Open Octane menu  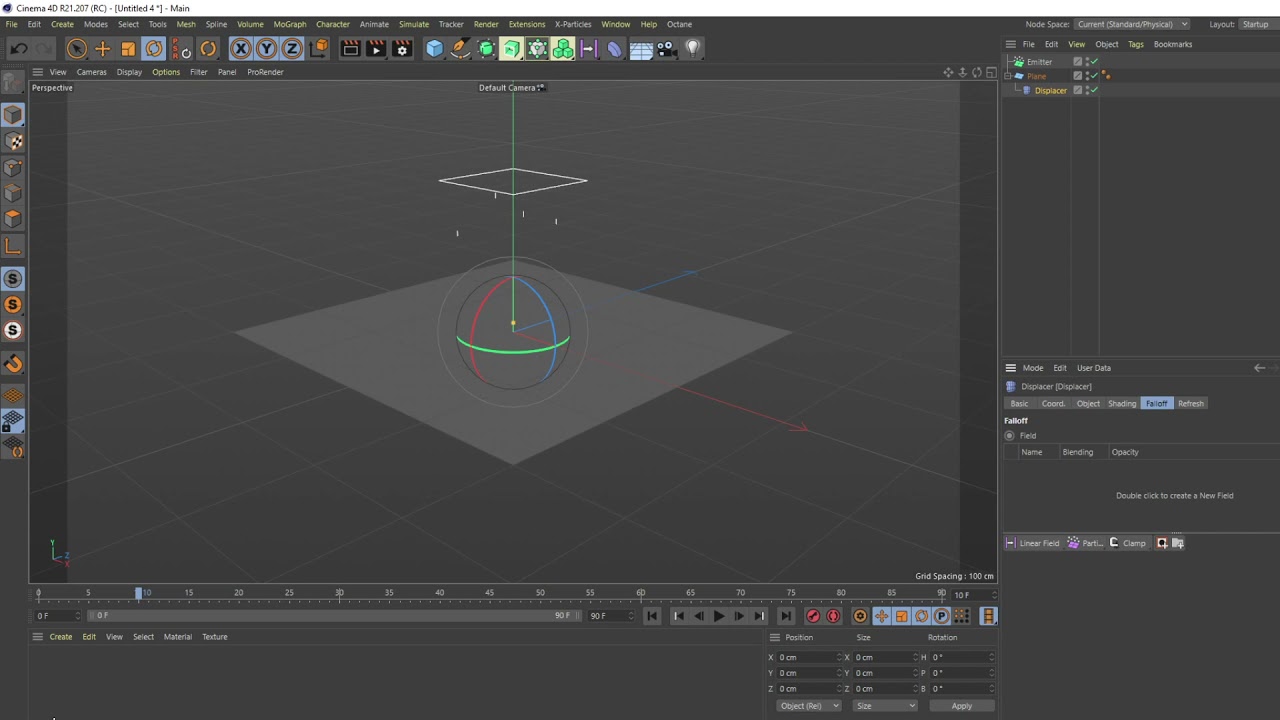tap(679, 24)
